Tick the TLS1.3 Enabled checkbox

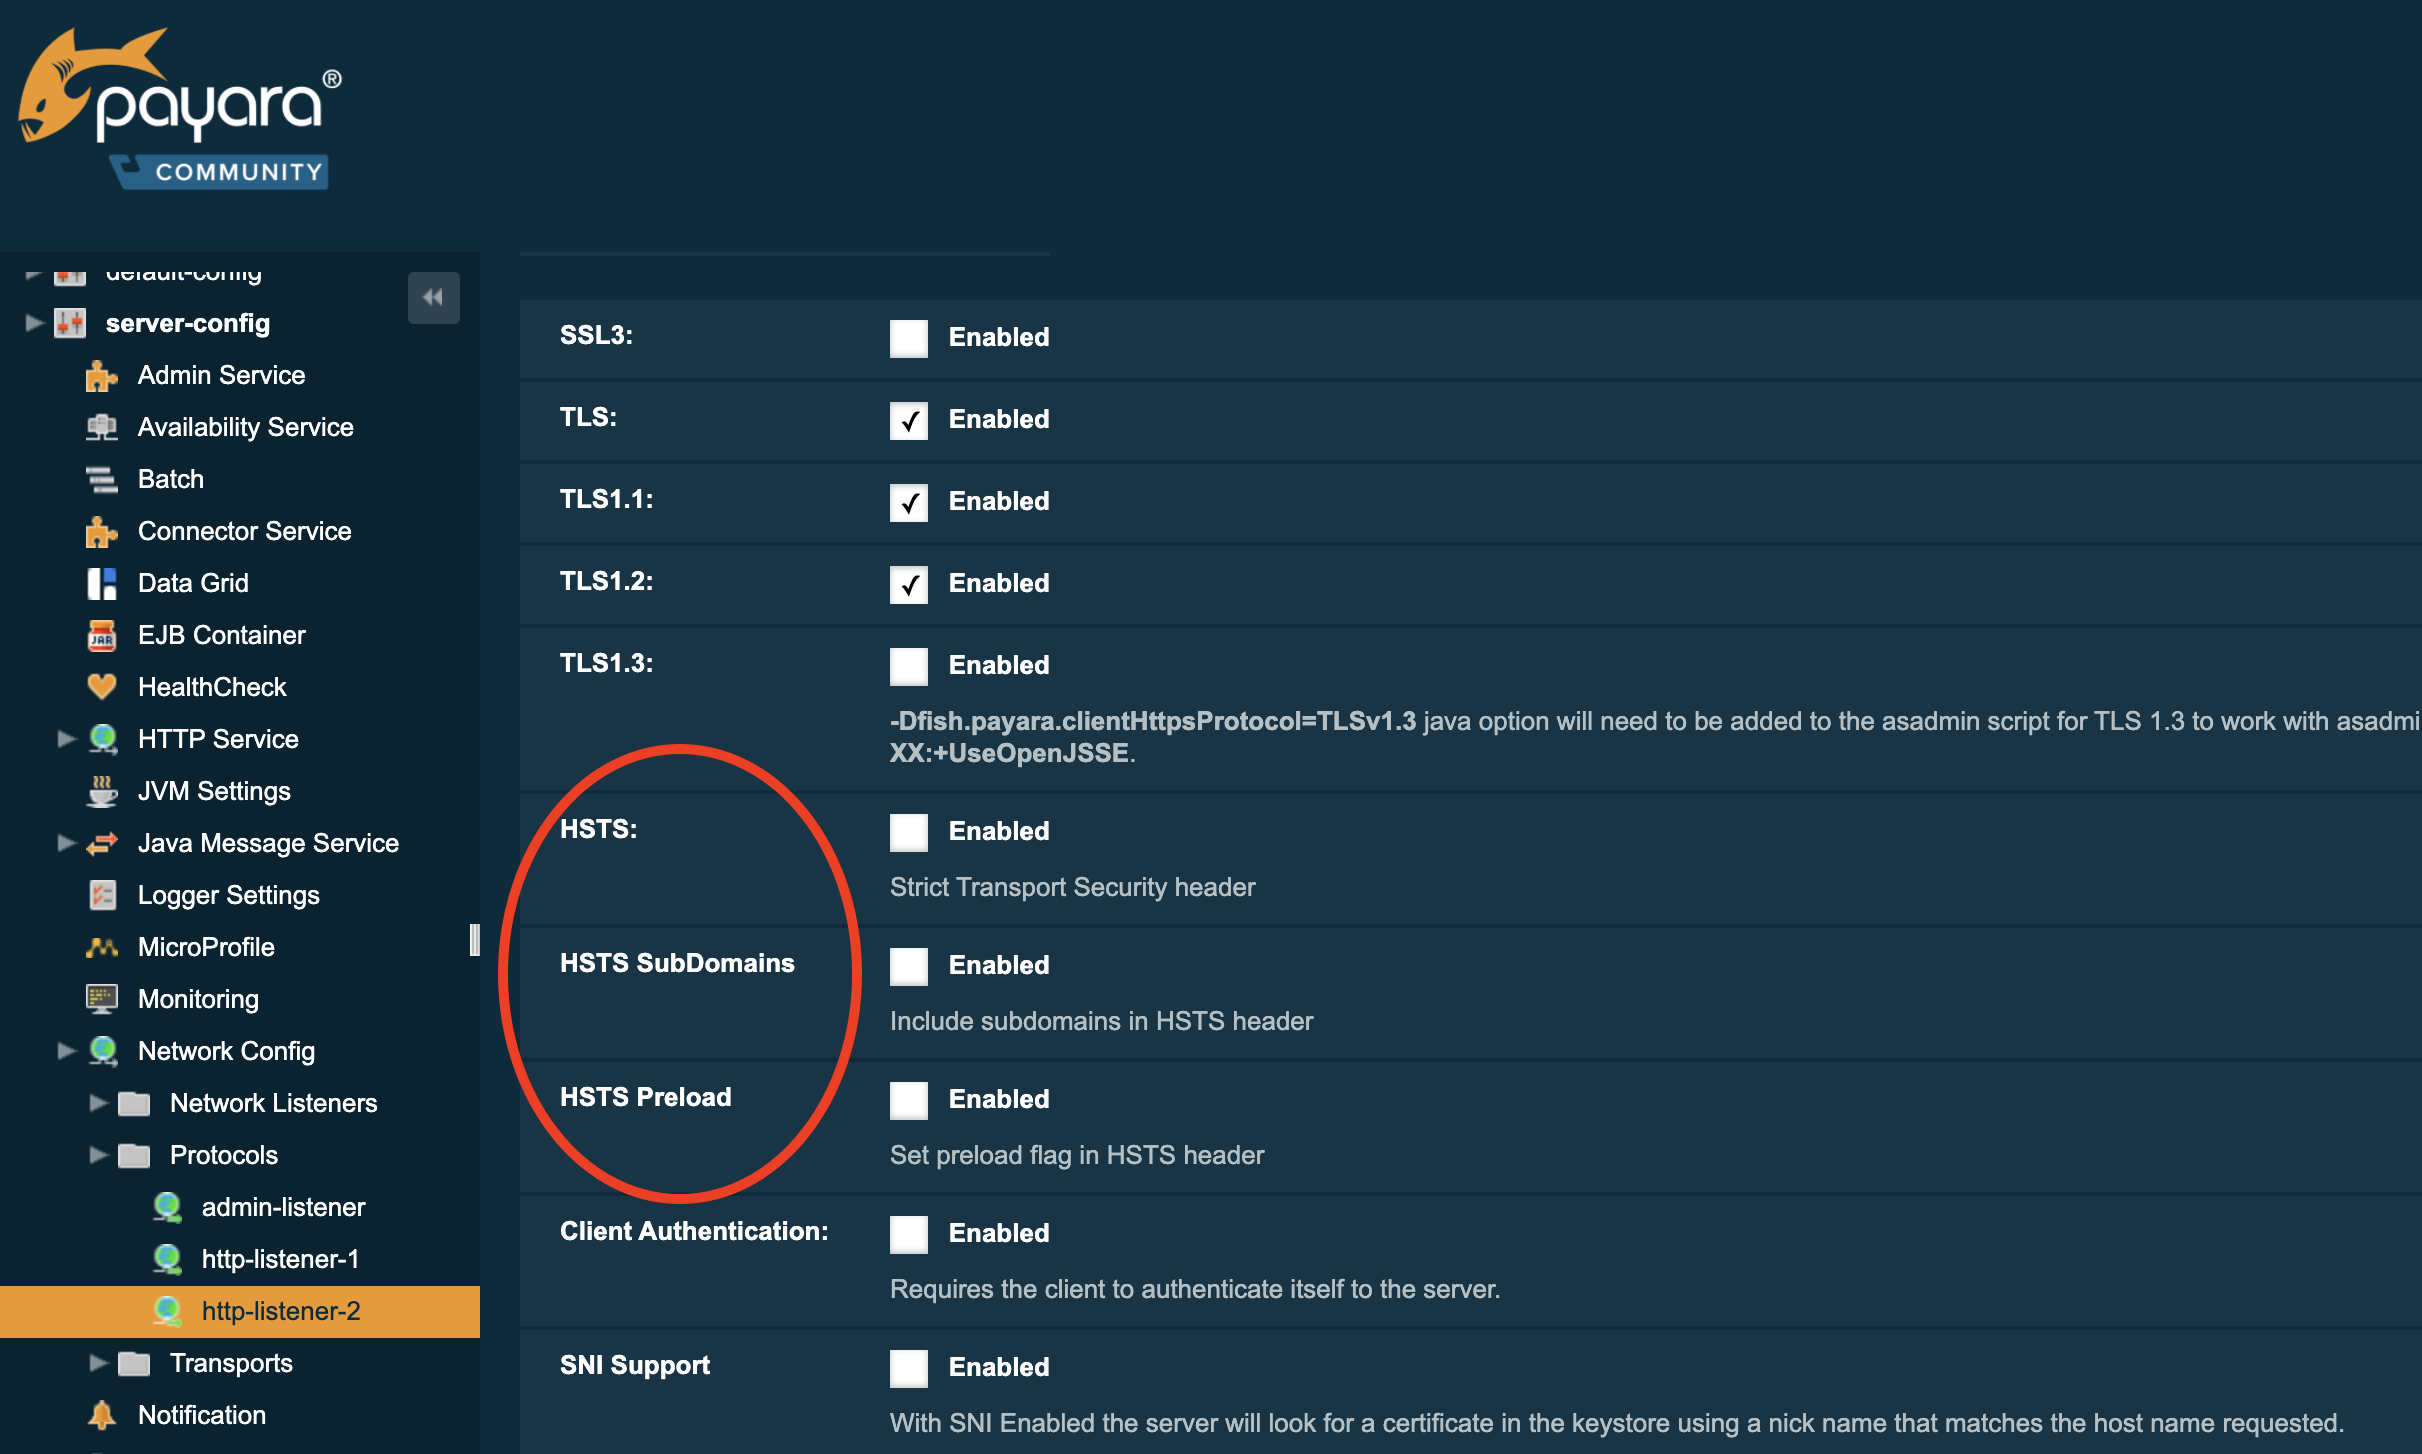(x=908, y=666)
